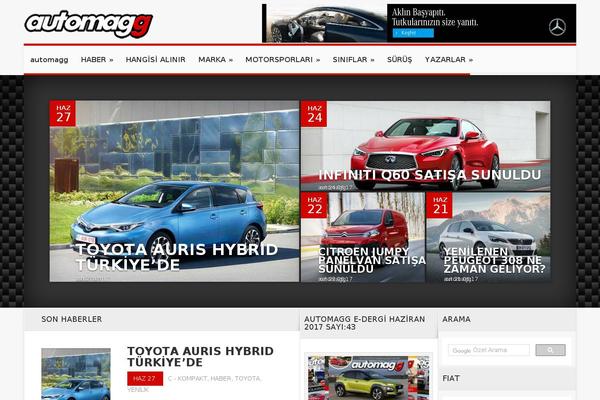The height and width of the screenshot is (400, 600).
Task: Click the Keşfet button in the banner ad
Action: (413, 33)
